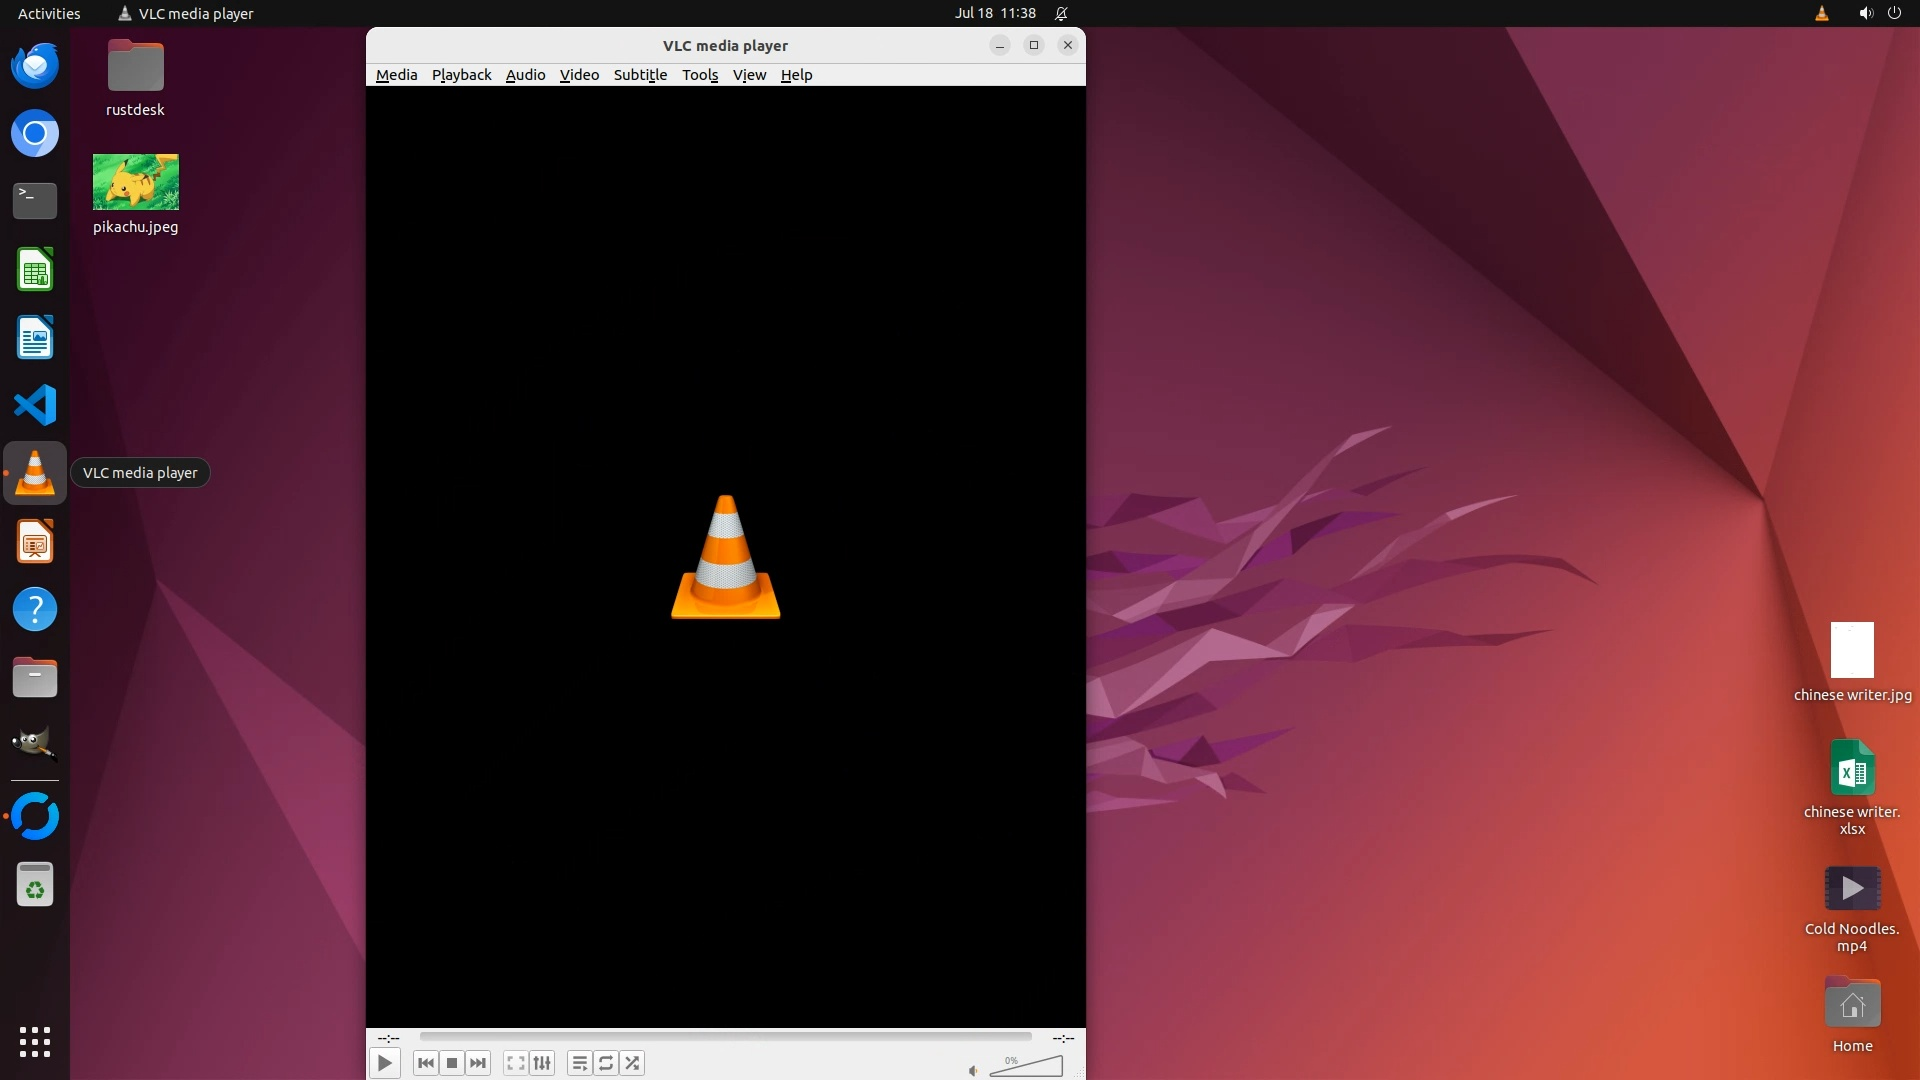
Task: Click the Next media button
Action: [478, 1063]
